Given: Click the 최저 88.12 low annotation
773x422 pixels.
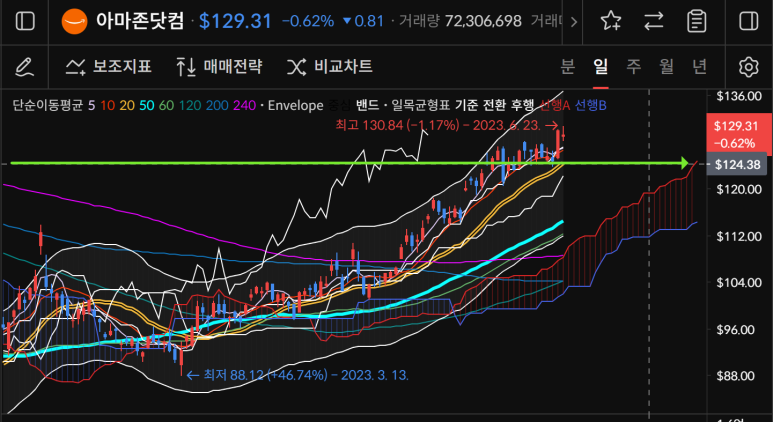Looking at the screenshot, I should [x=297, y=375].
